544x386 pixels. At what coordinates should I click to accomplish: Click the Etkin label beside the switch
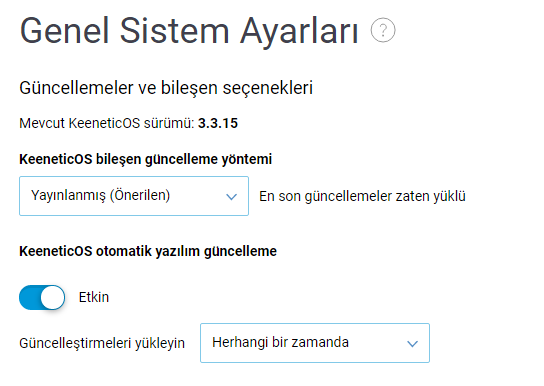[x=94, y=298]
